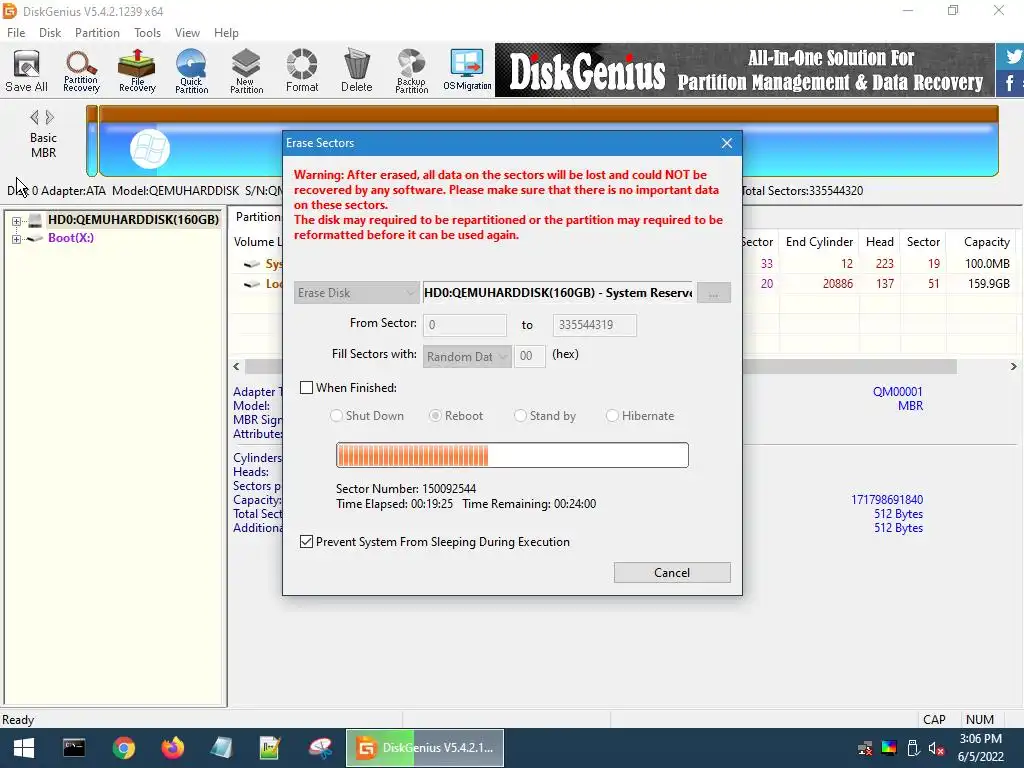Screen dimensions: 1024x768
Task: Click the network tray icon
Action: 865,748
